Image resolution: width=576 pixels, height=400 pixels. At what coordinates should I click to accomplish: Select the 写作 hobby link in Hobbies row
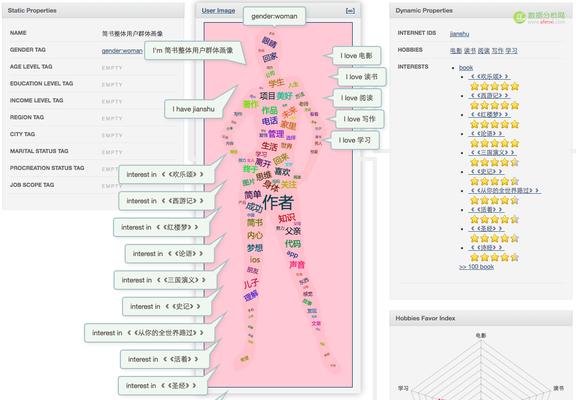coord(497,51)
